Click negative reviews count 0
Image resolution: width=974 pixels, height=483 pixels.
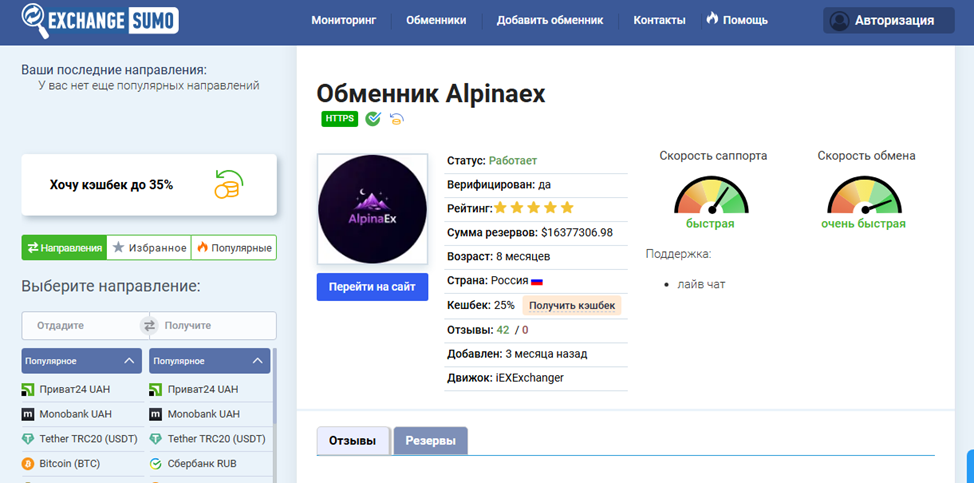[x=525, y=330]
